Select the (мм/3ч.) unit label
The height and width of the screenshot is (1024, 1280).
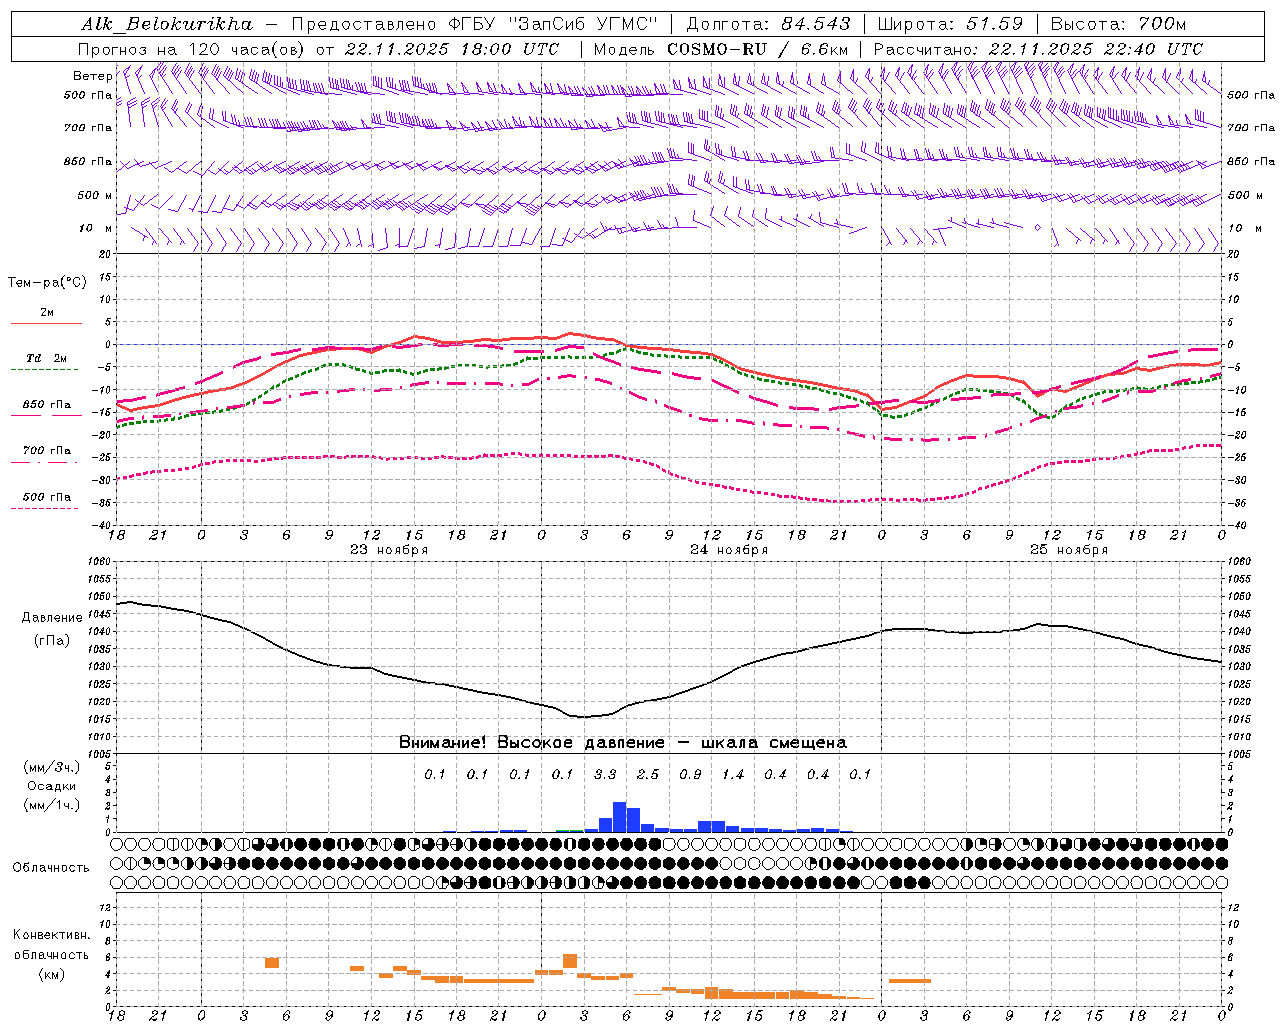[52, 767]
